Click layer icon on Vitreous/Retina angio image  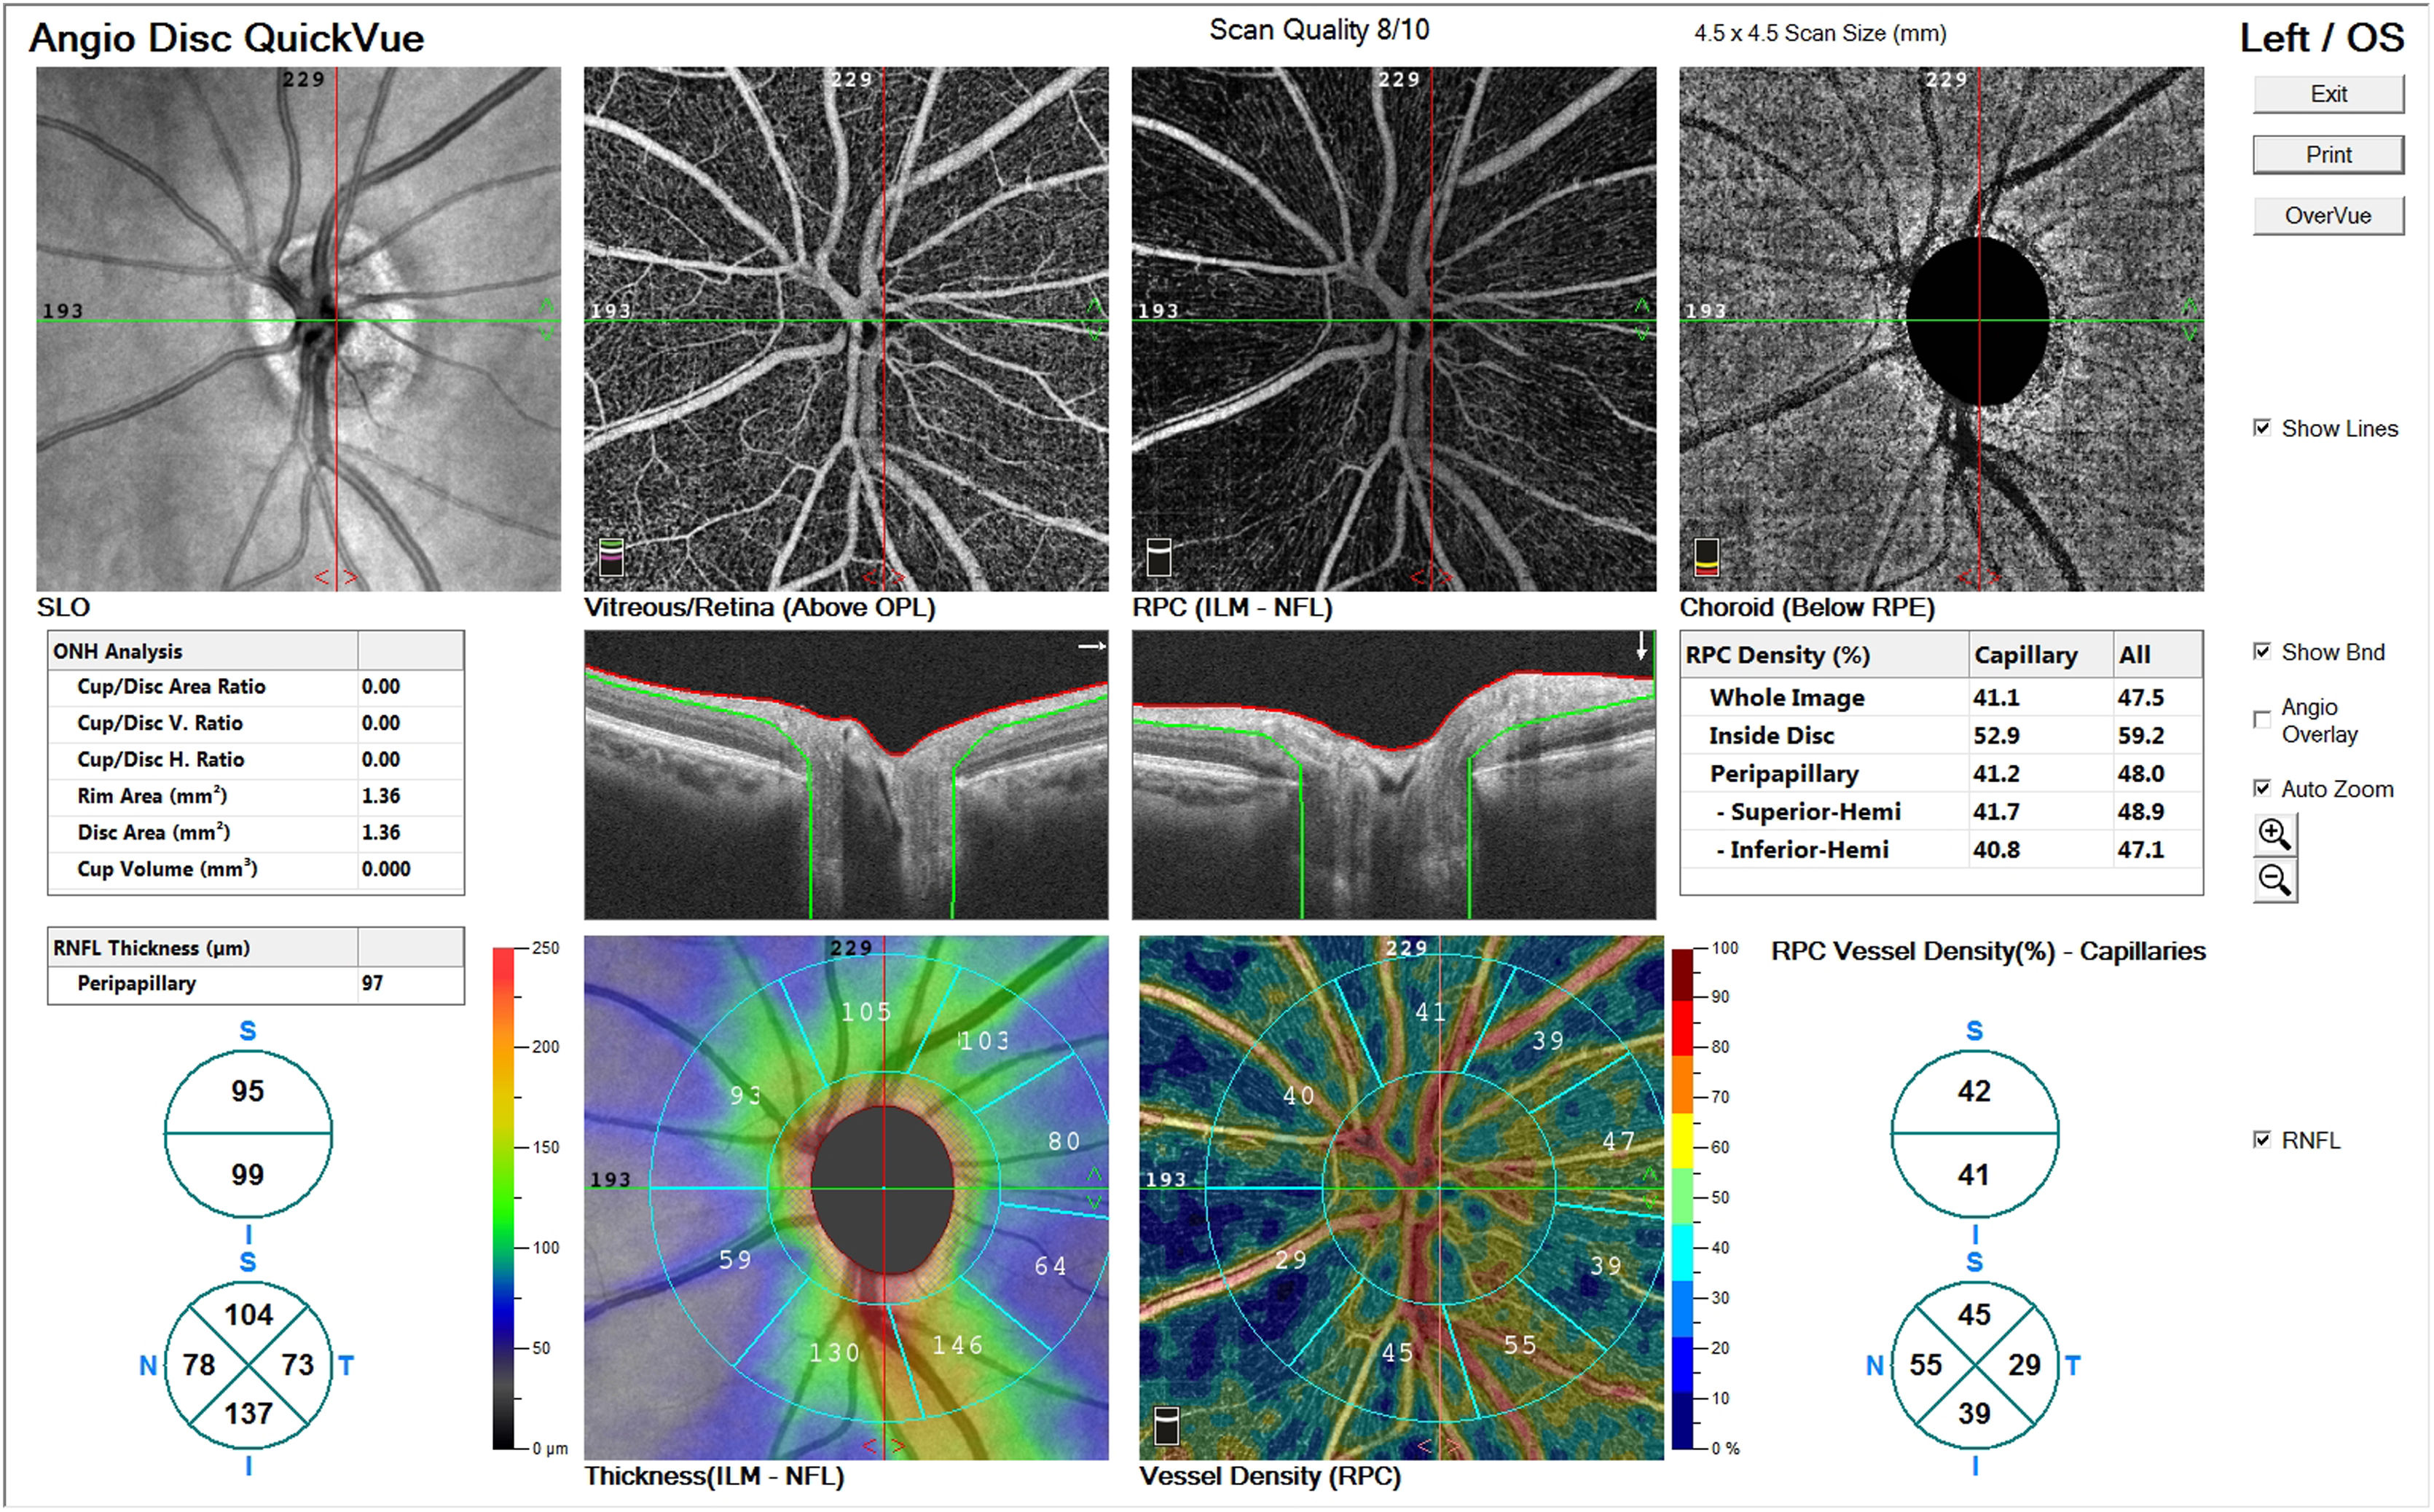click(x=611, y=557)
